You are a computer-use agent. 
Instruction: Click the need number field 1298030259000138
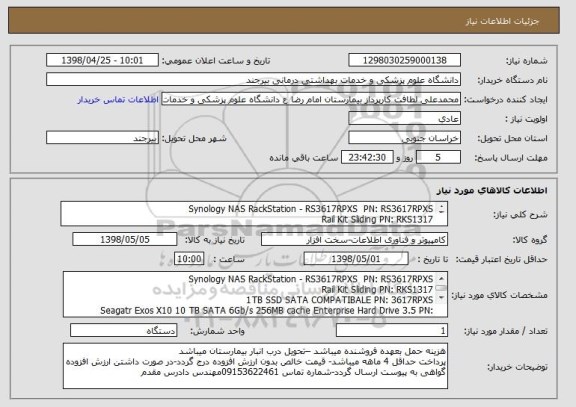404,60
